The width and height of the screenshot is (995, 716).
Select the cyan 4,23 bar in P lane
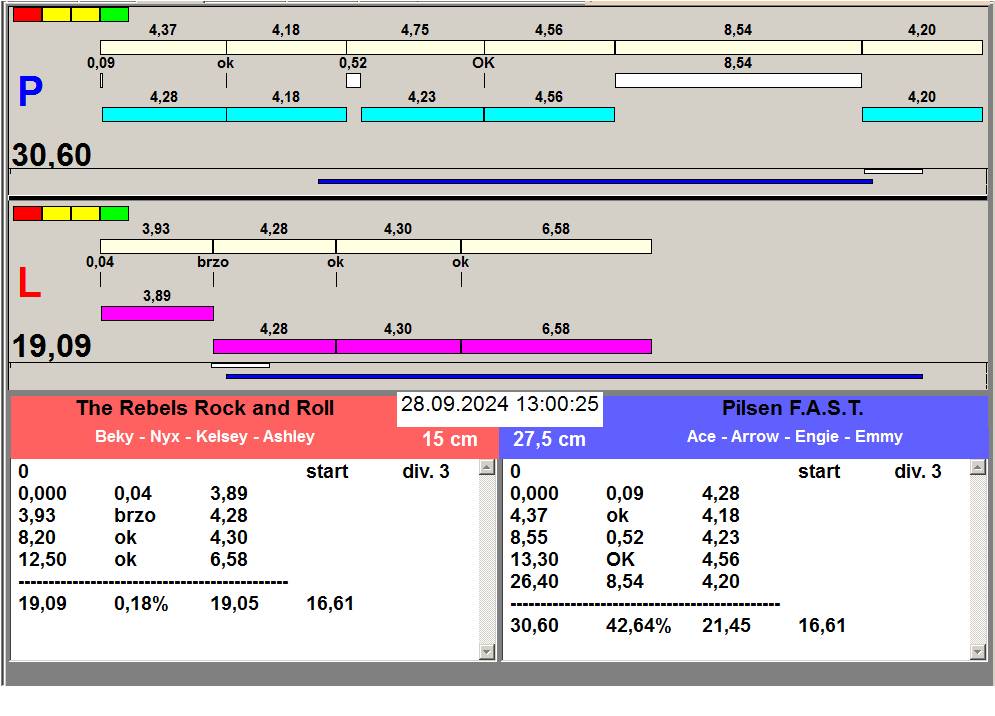click(423, 114)
